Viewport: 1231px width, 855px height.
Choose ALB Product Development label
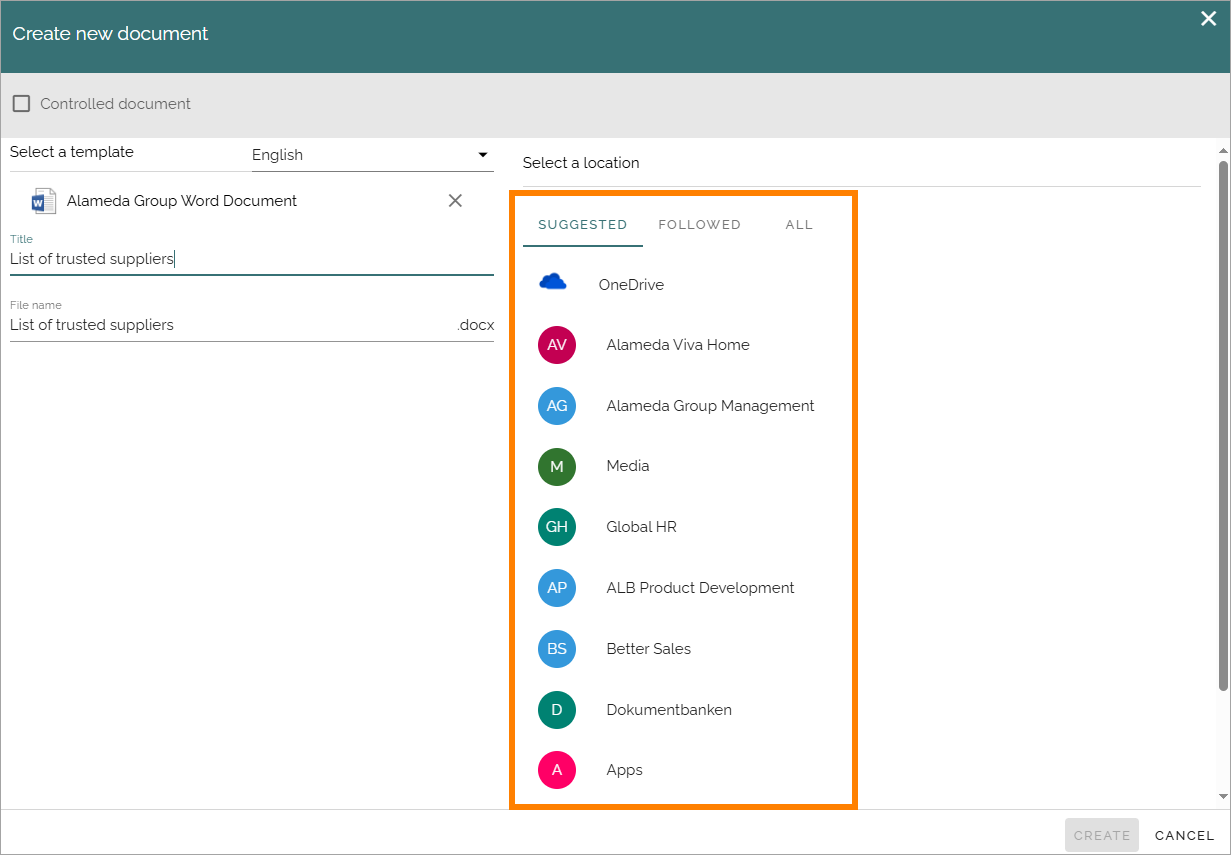[700, 588]
